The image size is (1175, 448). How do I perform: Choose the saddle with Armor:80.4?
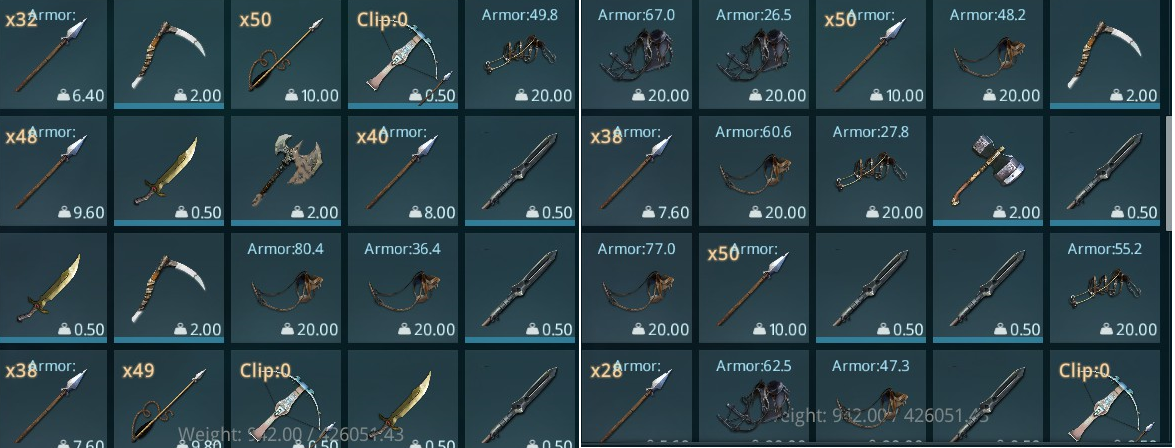(x=286, y=288)
